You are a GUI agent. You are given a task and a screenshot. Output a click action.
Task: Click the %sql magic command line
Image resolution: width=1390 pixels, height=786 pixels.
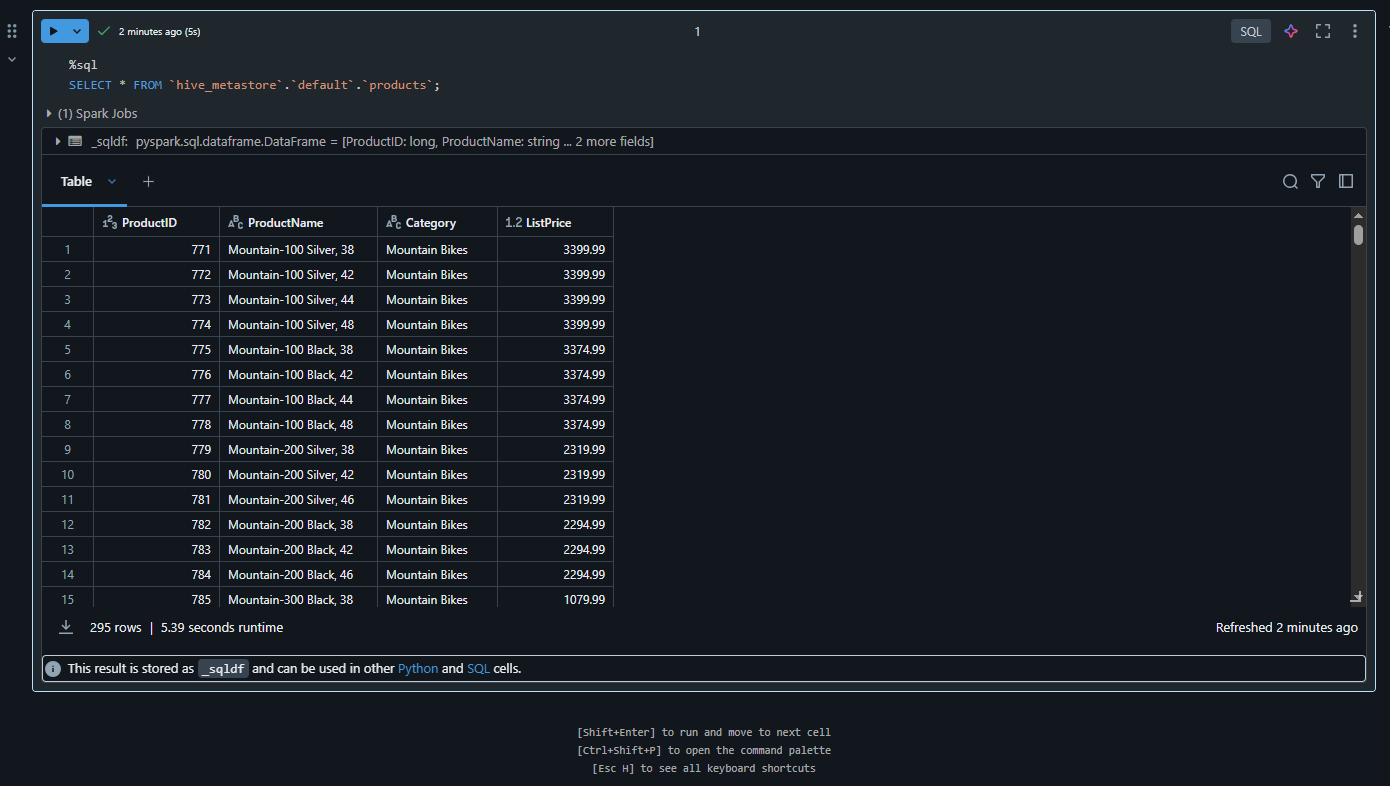tap(83, 64)
